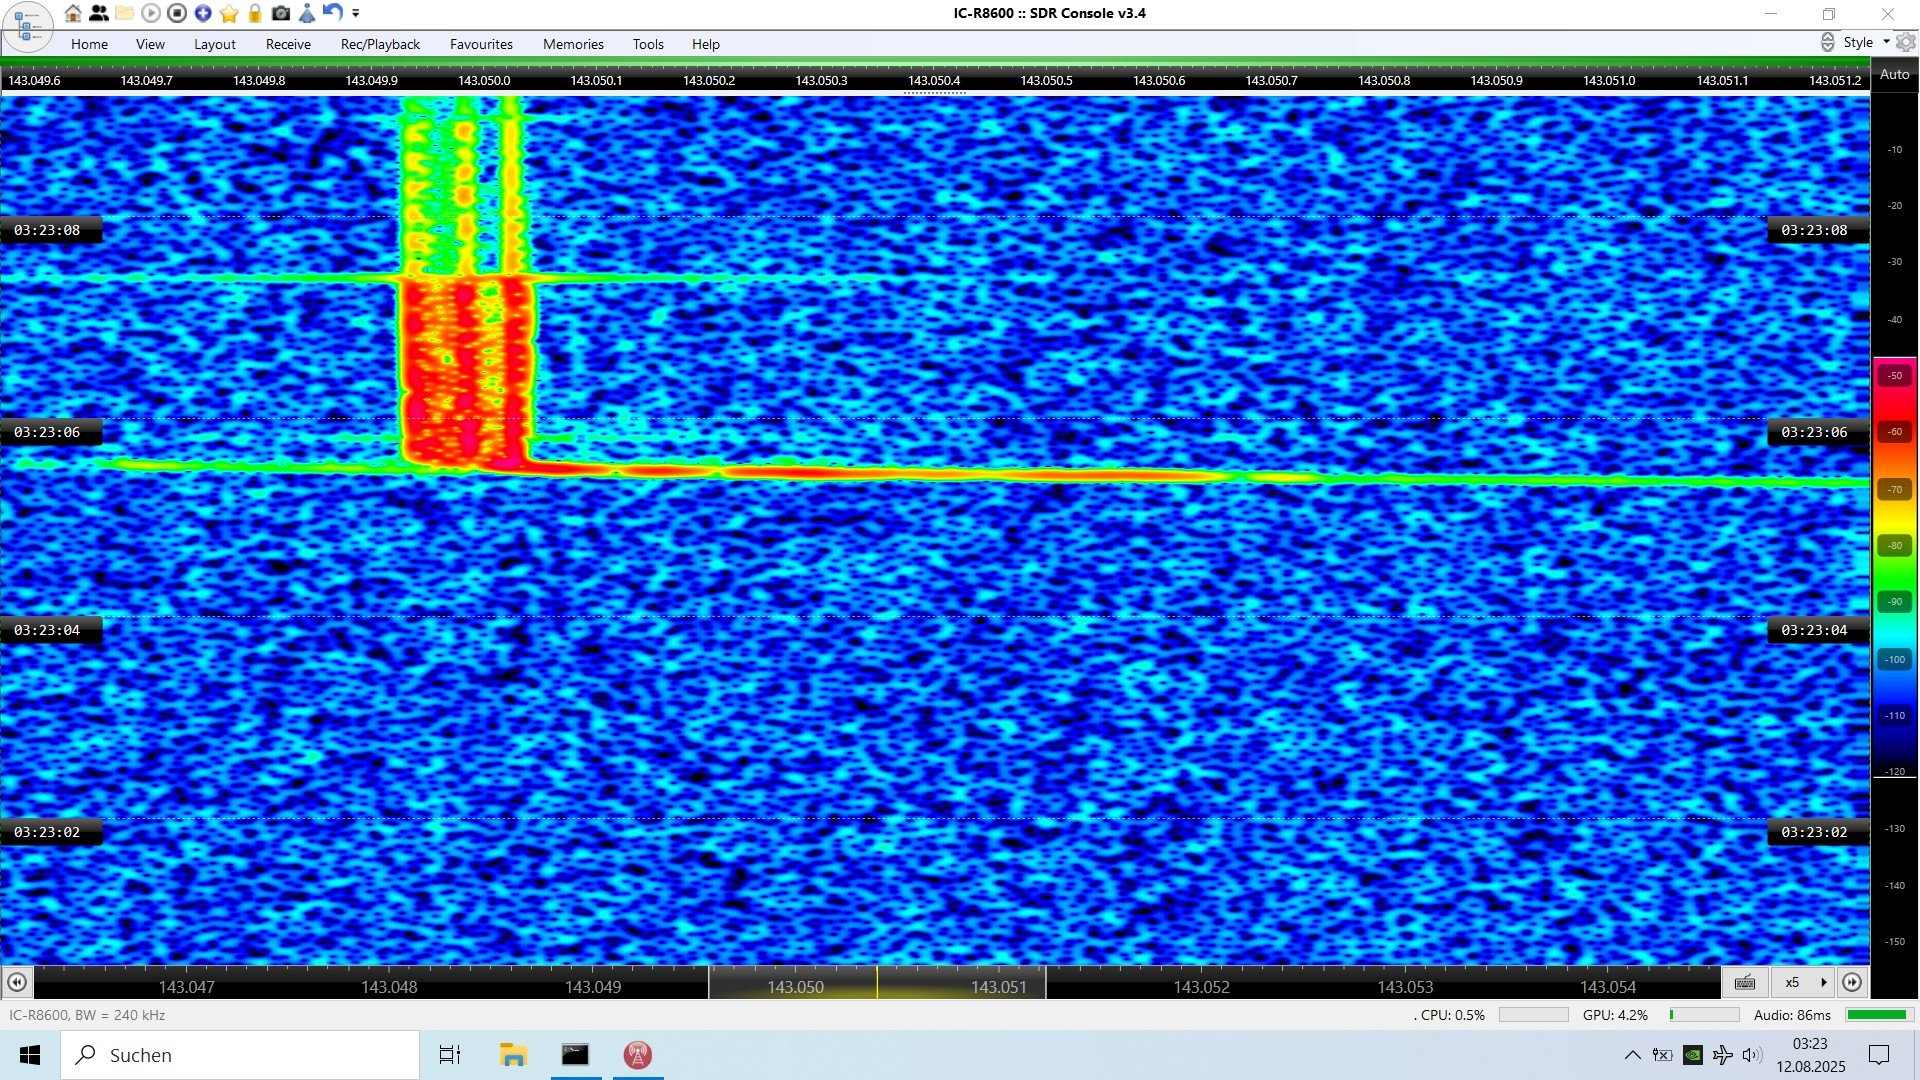Expand the quick access toolbar customize arrow
This screenshot has height=1080, width=1920.
[356, 13]
